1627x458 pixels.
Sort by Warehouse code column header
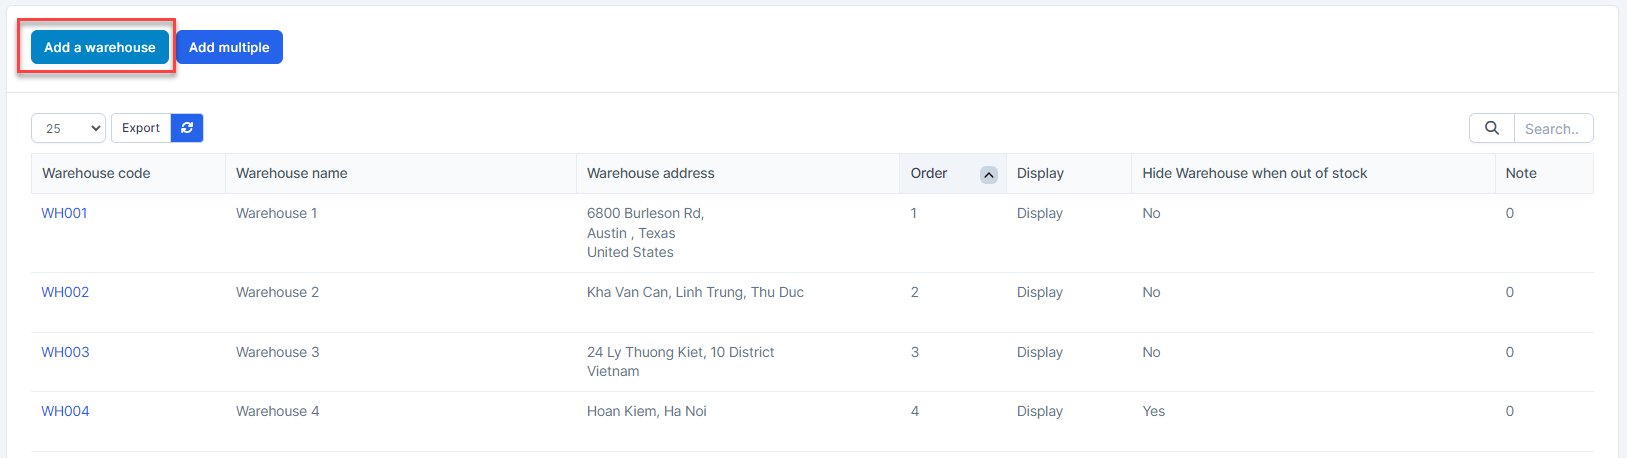[x=96, y=173]
